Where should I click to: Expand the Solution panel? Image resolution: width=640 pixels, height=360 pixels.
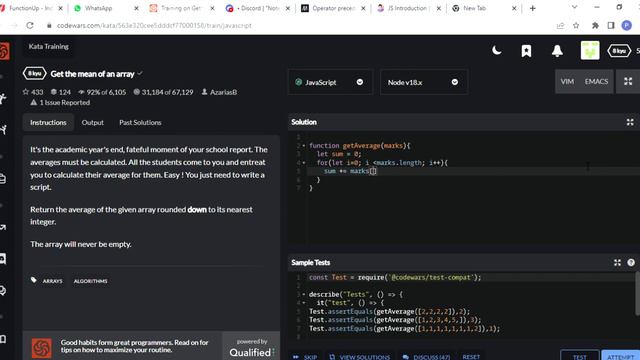(x=630, y=122)
